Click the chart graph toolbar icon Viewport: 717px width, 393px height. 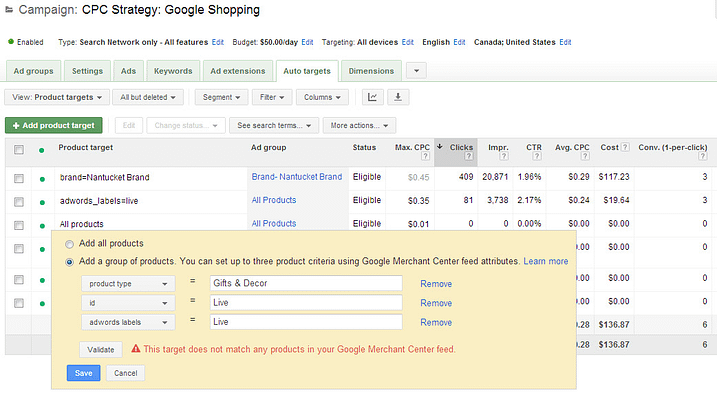point(373,97)
